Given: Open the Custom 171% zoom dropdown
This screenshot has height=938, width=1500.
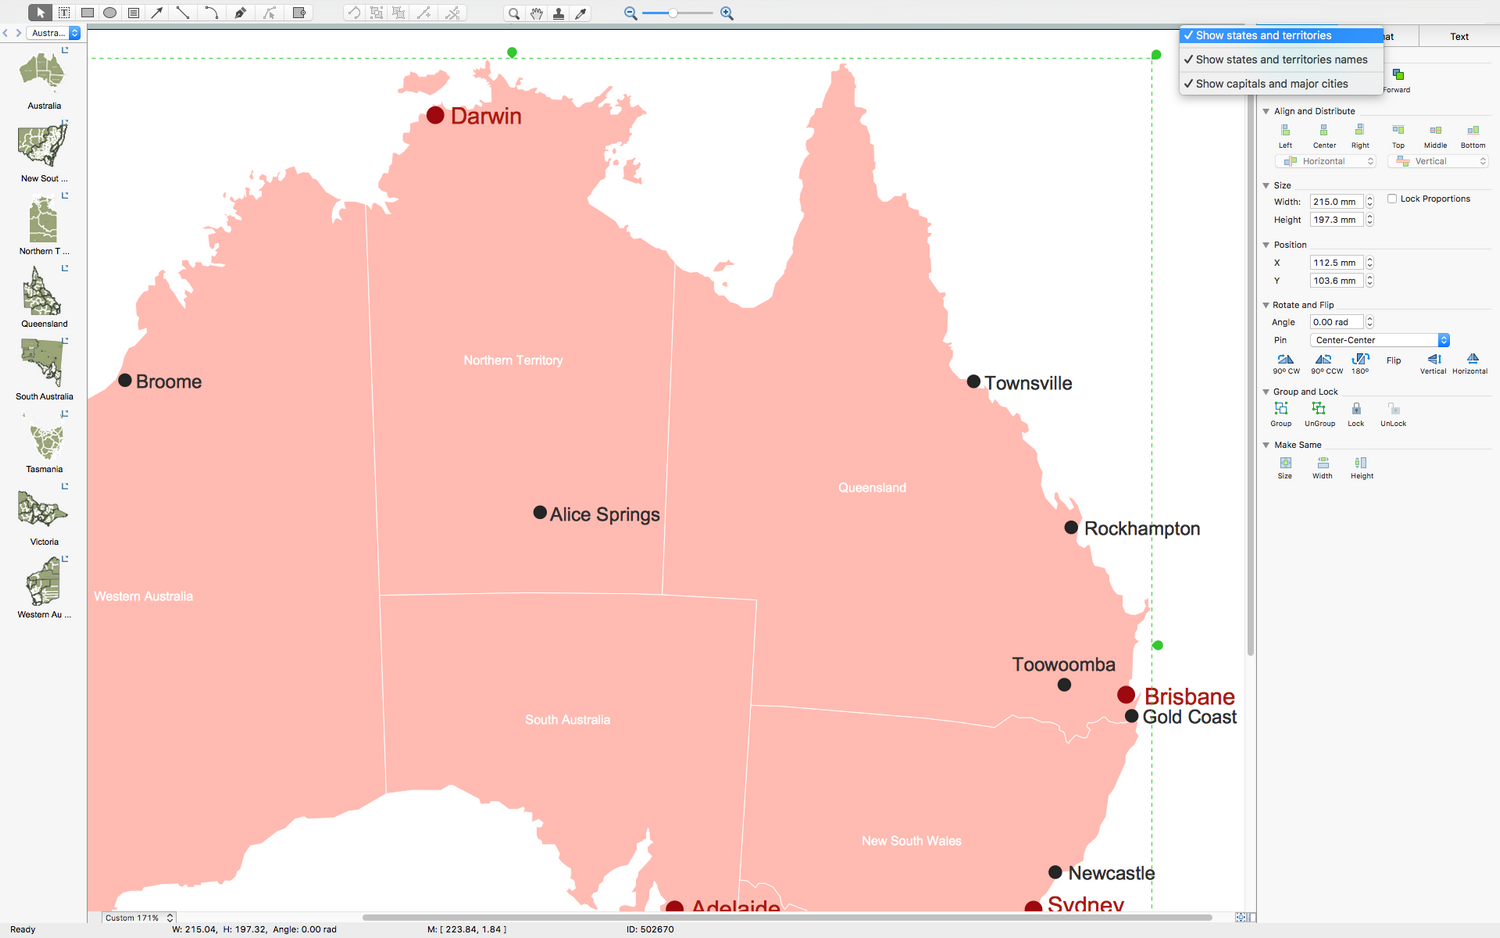Looking at the screenshot, I should pyautogui.click(x=138, y=917).
